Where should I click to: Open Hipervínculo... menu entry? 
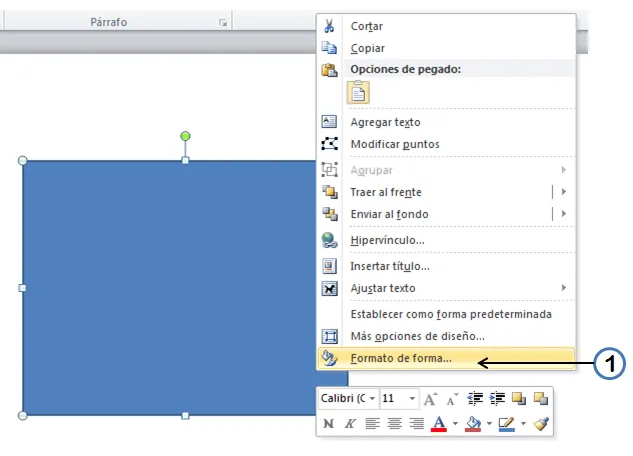[x=446, y=240]
